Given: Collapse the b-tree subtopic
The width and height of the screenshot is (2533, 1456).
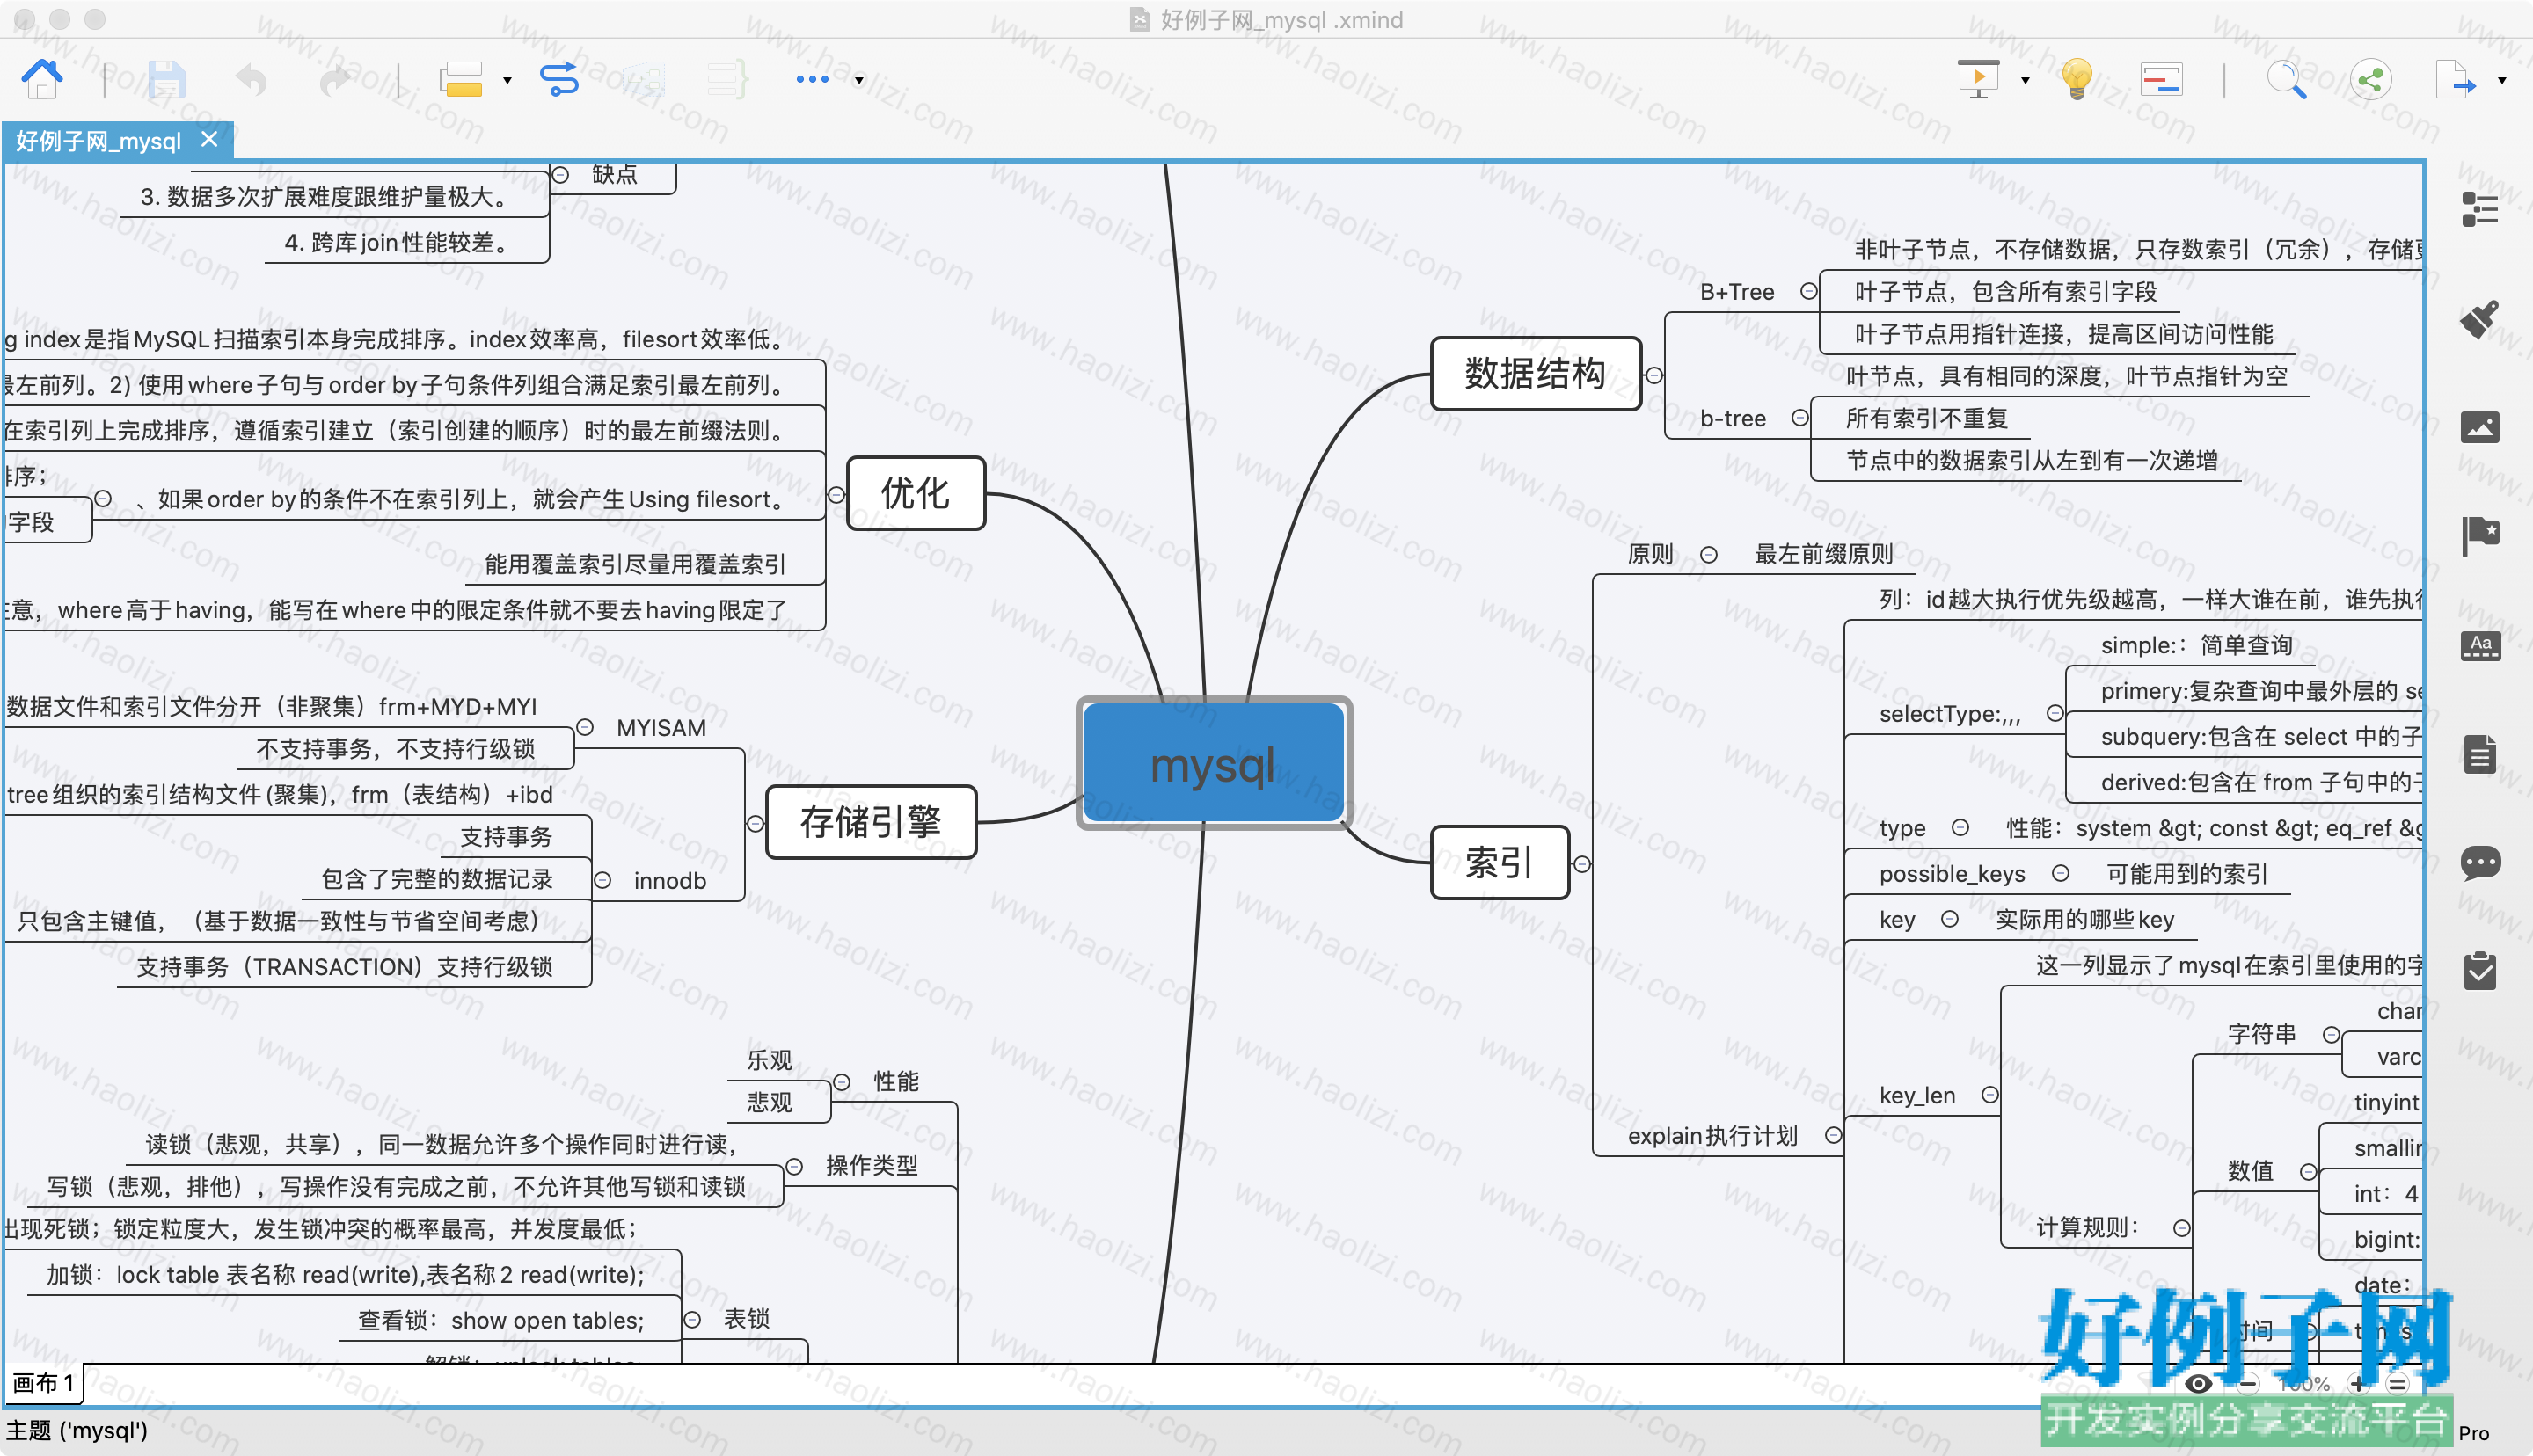Looking at the screenshot, I should click(x=1800, y=418).
